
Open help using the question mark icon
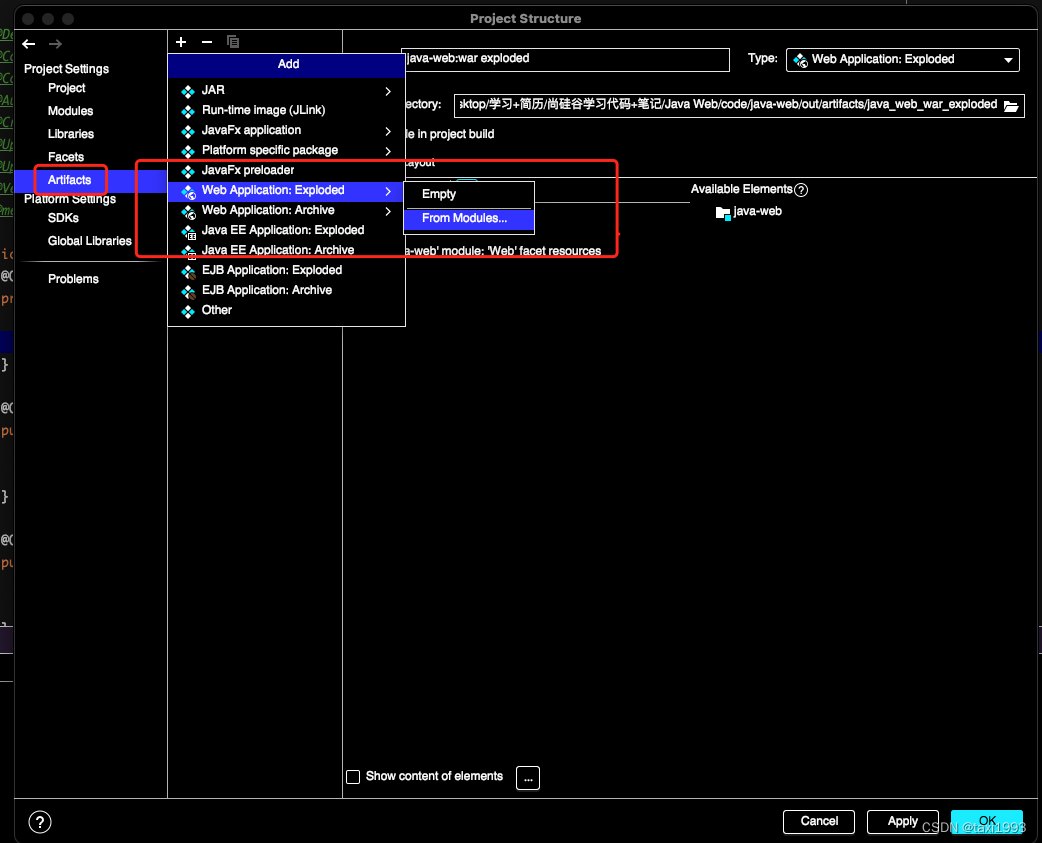pyautogui.click(x=40, y=822)
